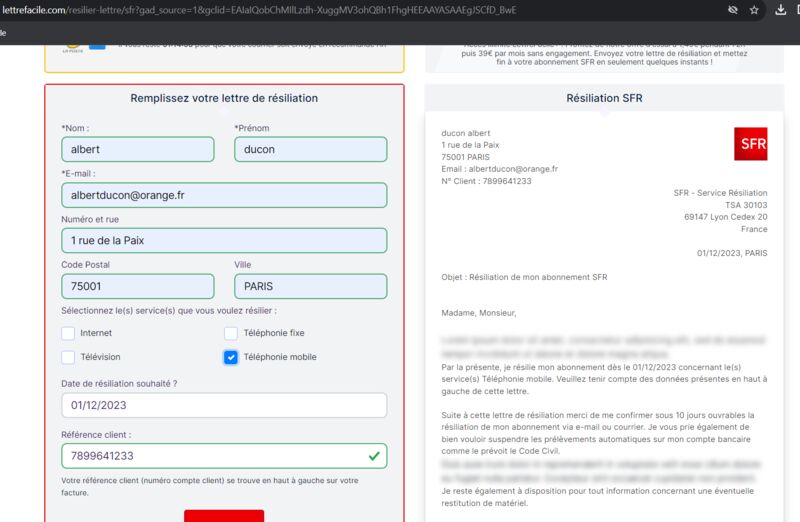Click the 01/12/2023, PARIS date line
Image resolution: width=800 pixels, height=522 pixels.
click(x=732, y=253)
